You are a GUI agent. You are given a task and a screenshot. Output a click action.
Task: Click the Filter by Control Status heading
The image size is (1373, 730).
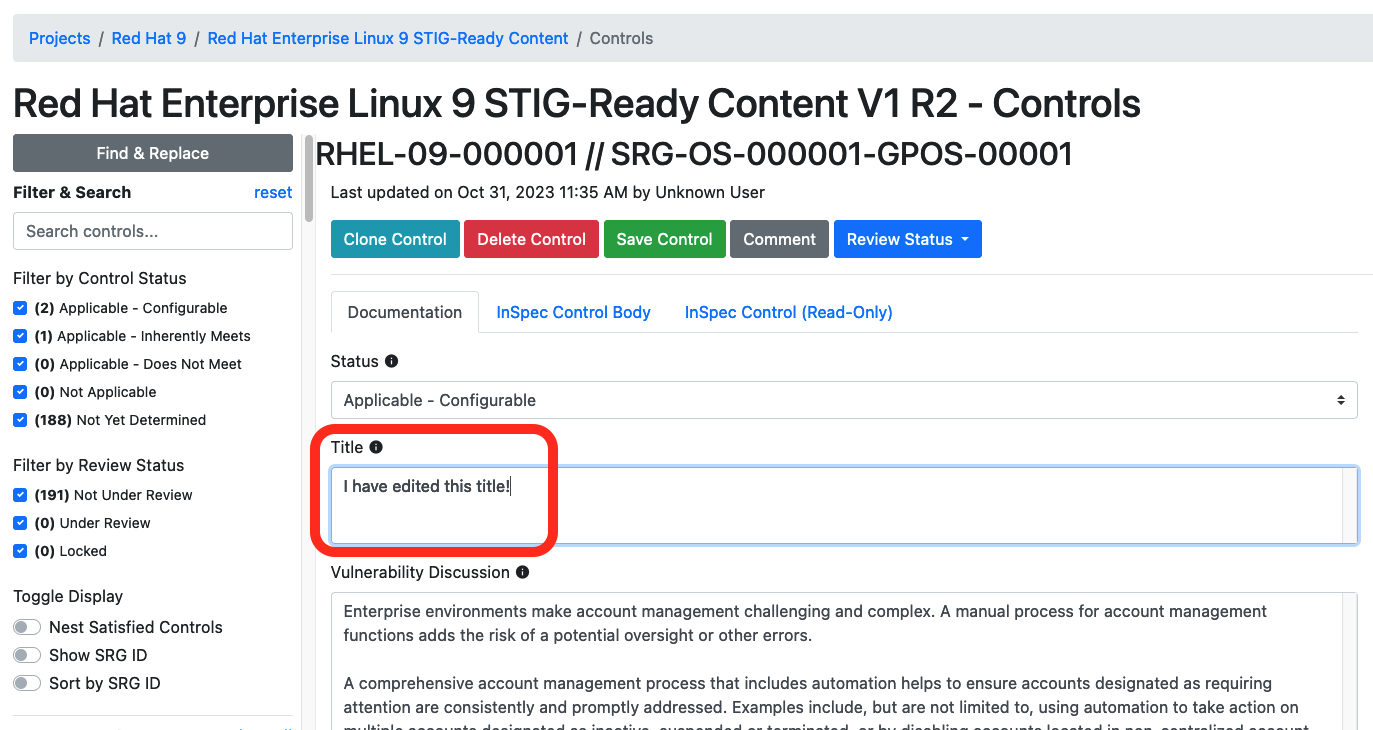100,278
